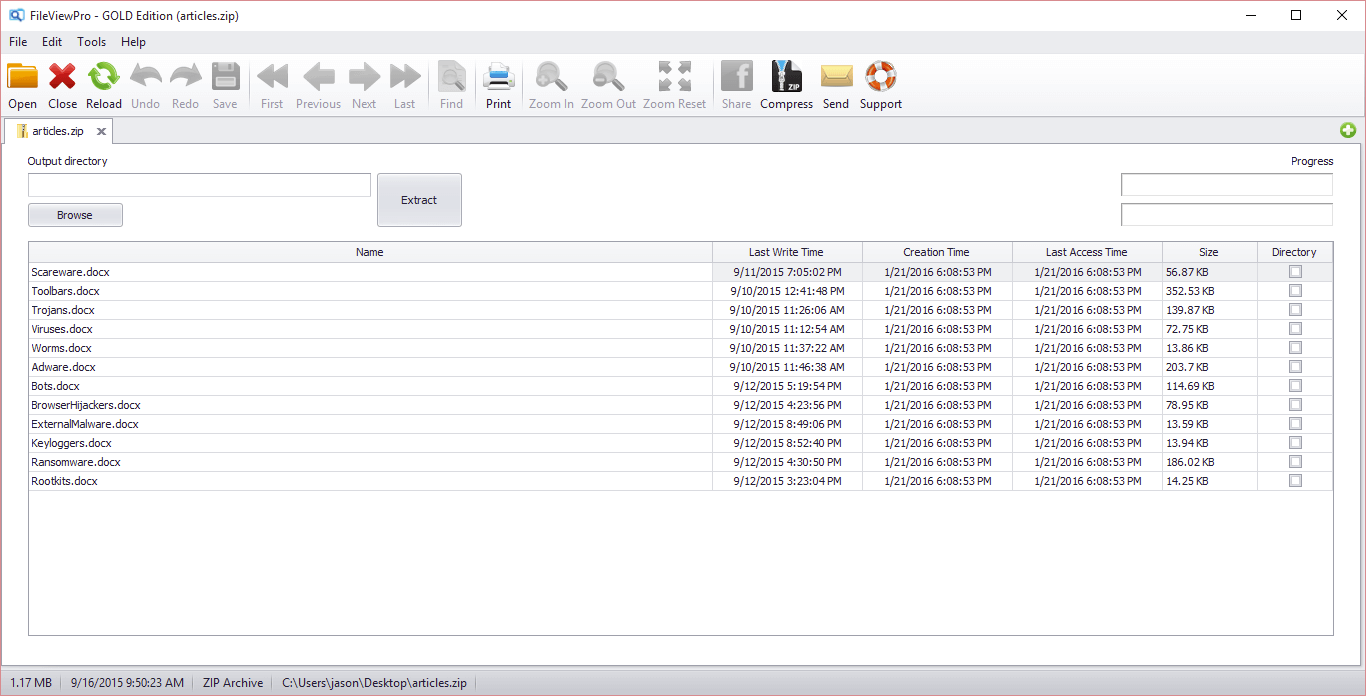
Task: Select the Ransomware.docx file name
Action: (76, 462)
